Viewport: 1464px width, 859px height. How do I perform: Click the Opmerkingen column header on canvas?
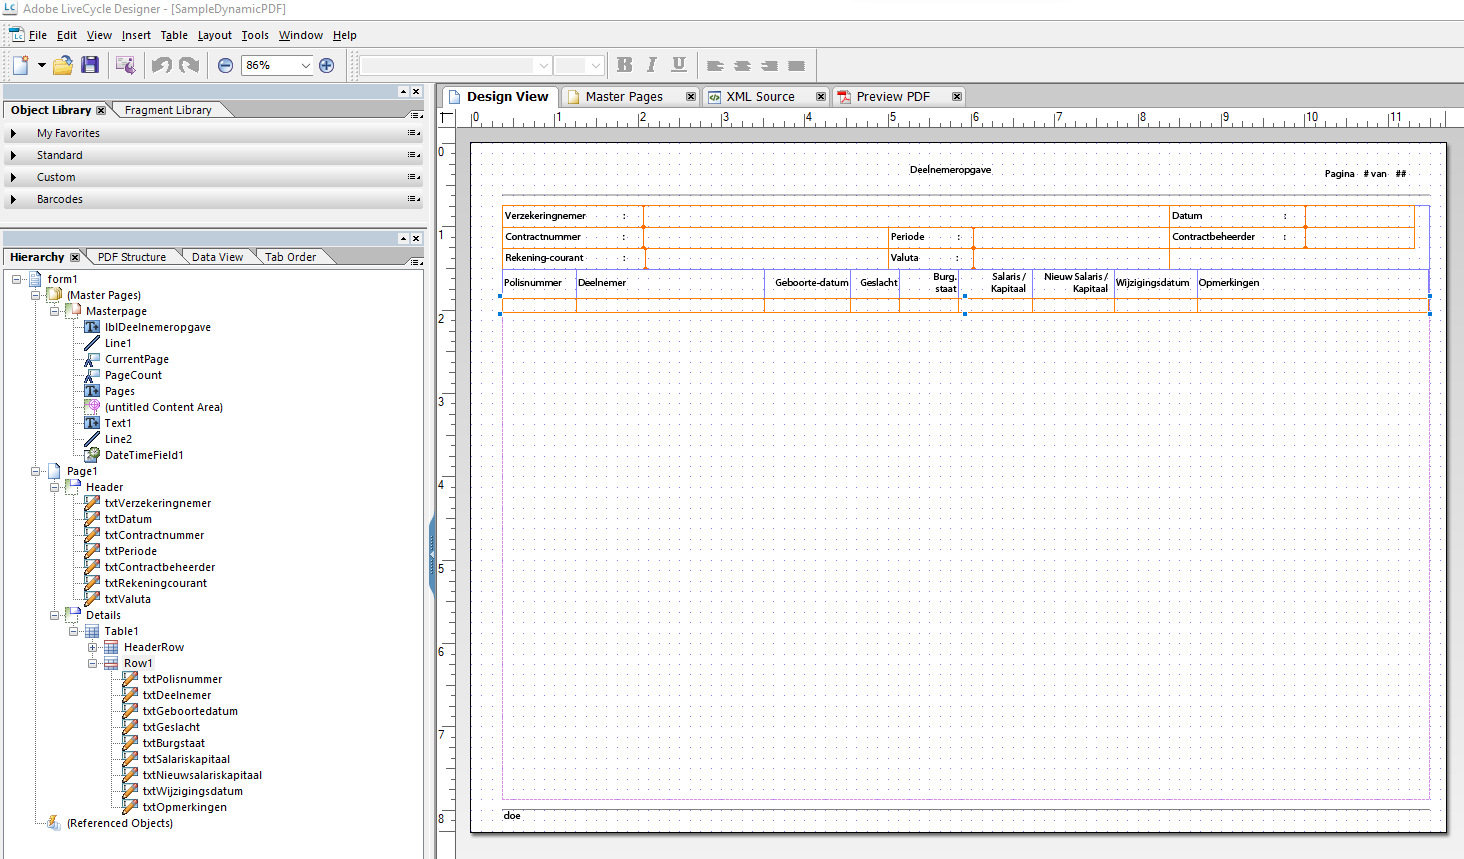(x=1313, y=283)
